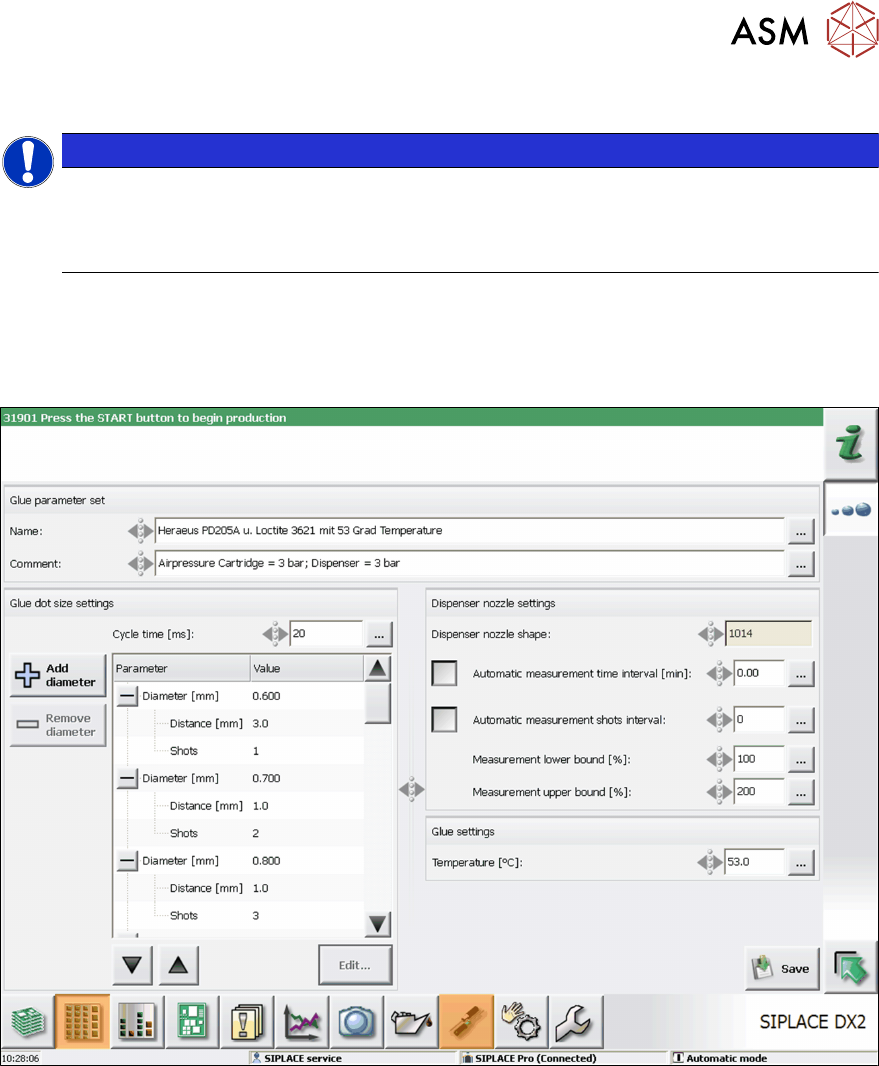Click the Edit... button
The height and width of the screenshot is (1066, 879).
pos(355,965)
